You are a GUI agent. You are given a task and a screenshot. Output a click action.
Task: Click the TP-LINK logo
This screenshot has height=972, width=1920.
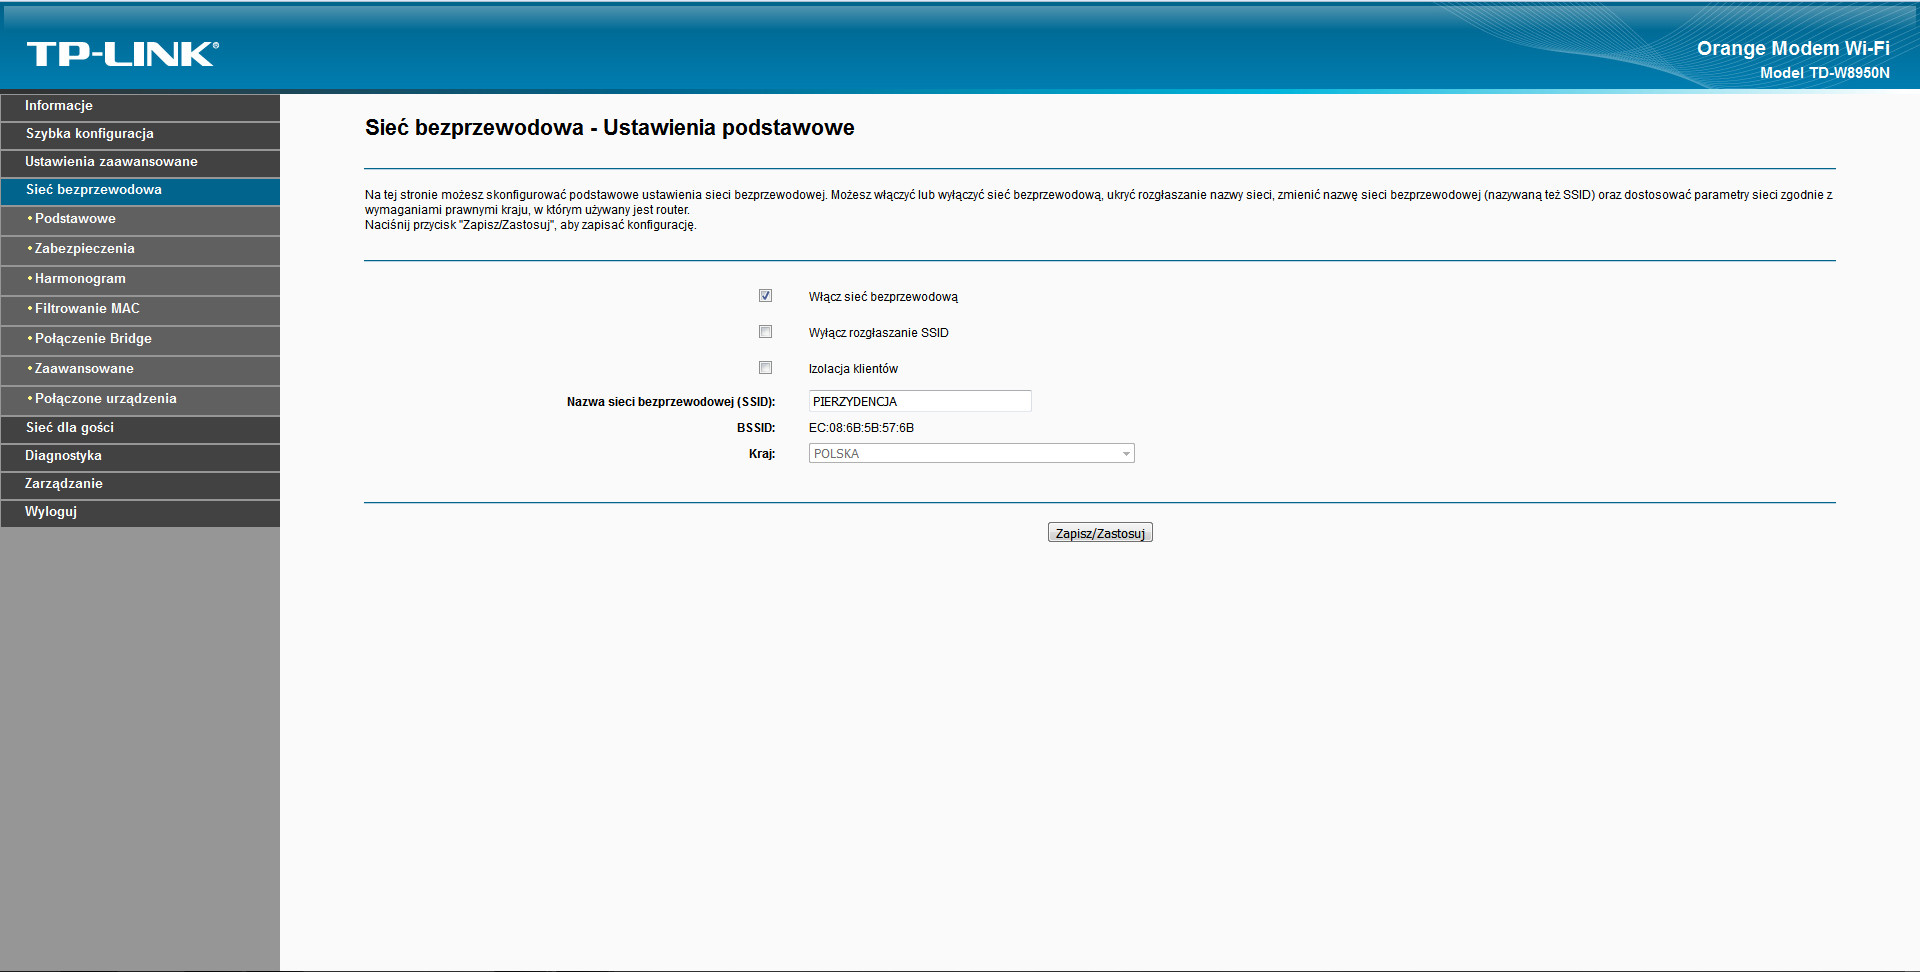pyautogui.click(x=122, y=54)
